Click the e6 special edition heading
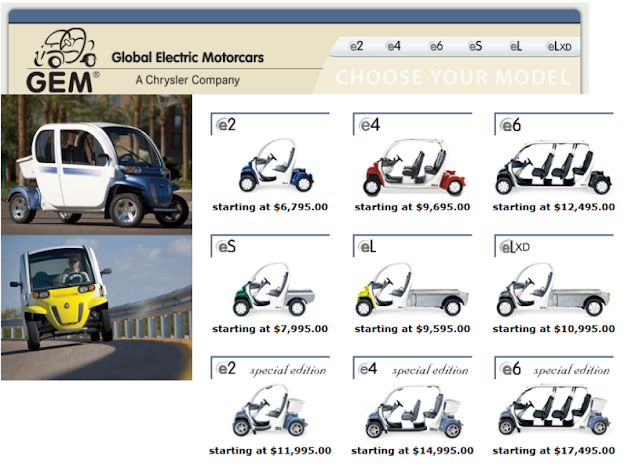The width and height of the screenshot is (639, 474). tap(555, 369)
